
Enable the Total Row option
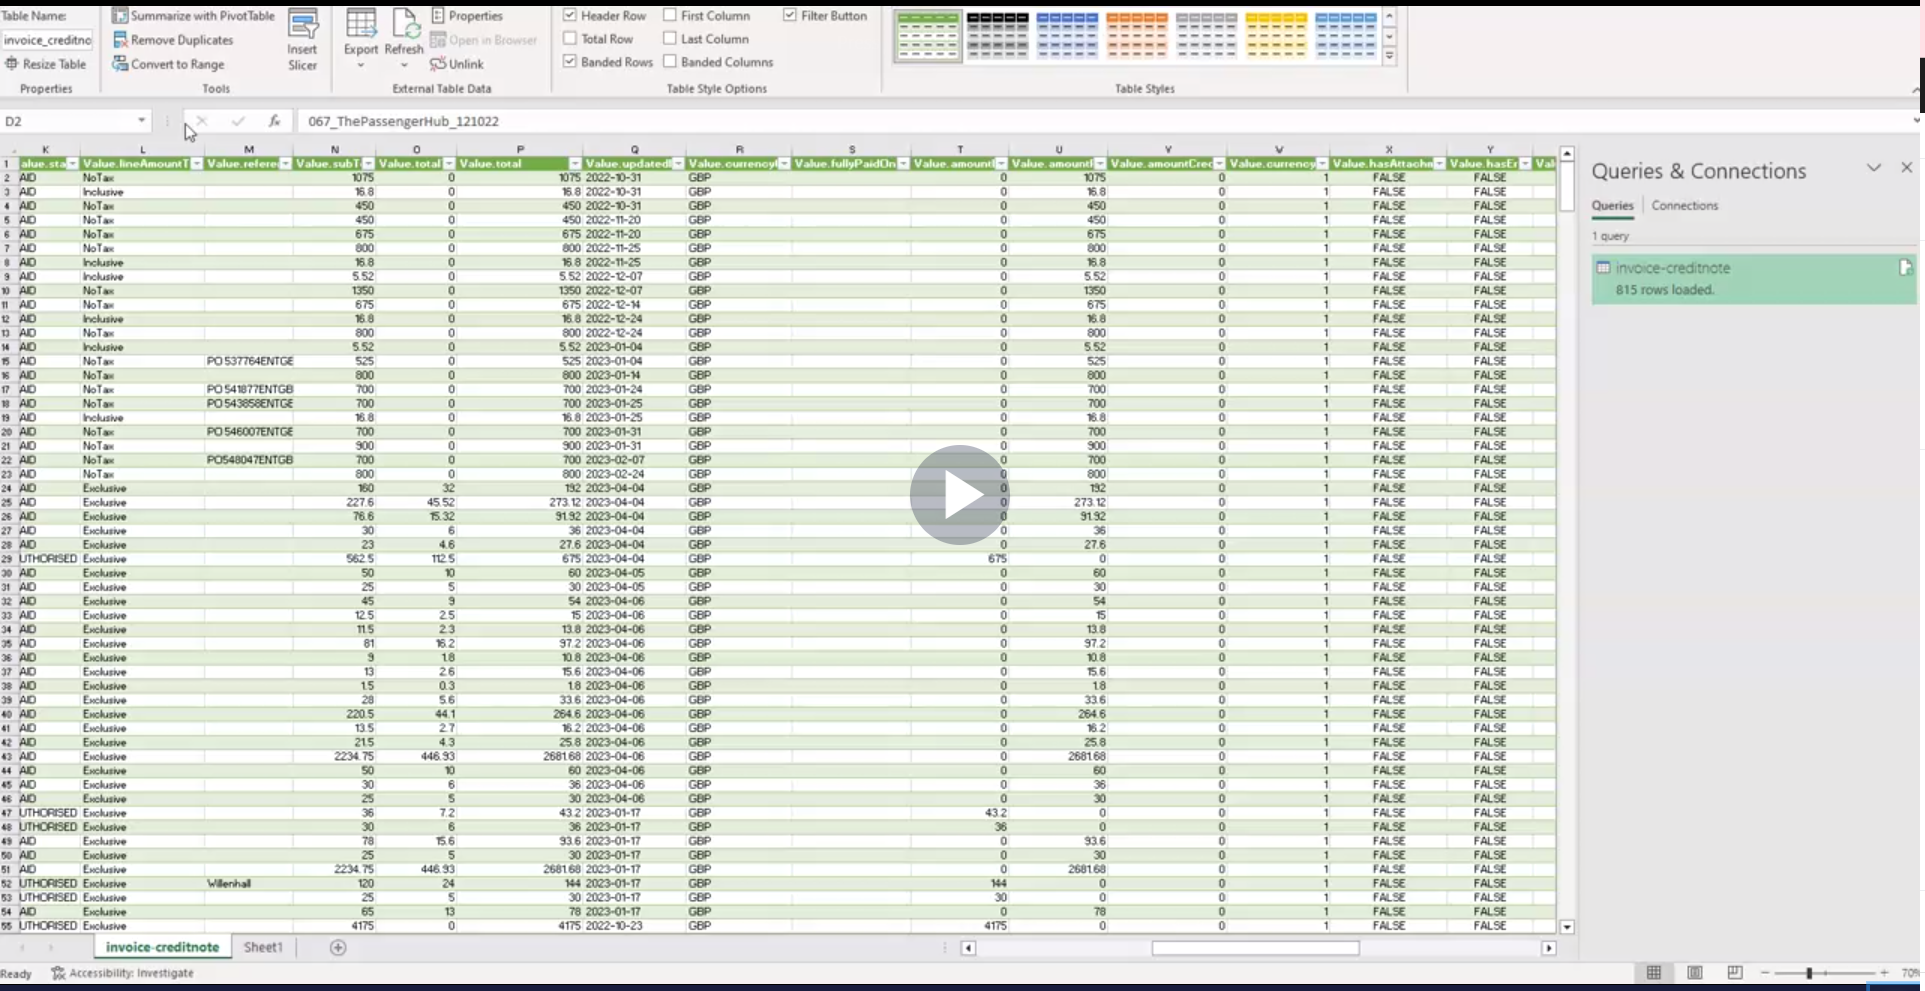coord(569,38)
